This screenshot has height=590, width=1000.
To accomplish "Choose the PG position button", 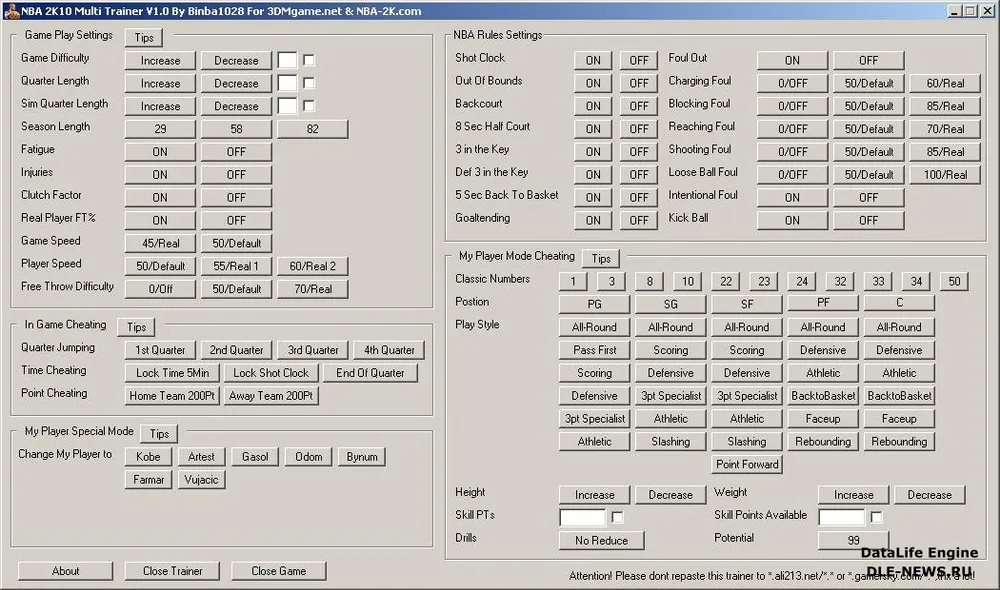I will [594, 304].
